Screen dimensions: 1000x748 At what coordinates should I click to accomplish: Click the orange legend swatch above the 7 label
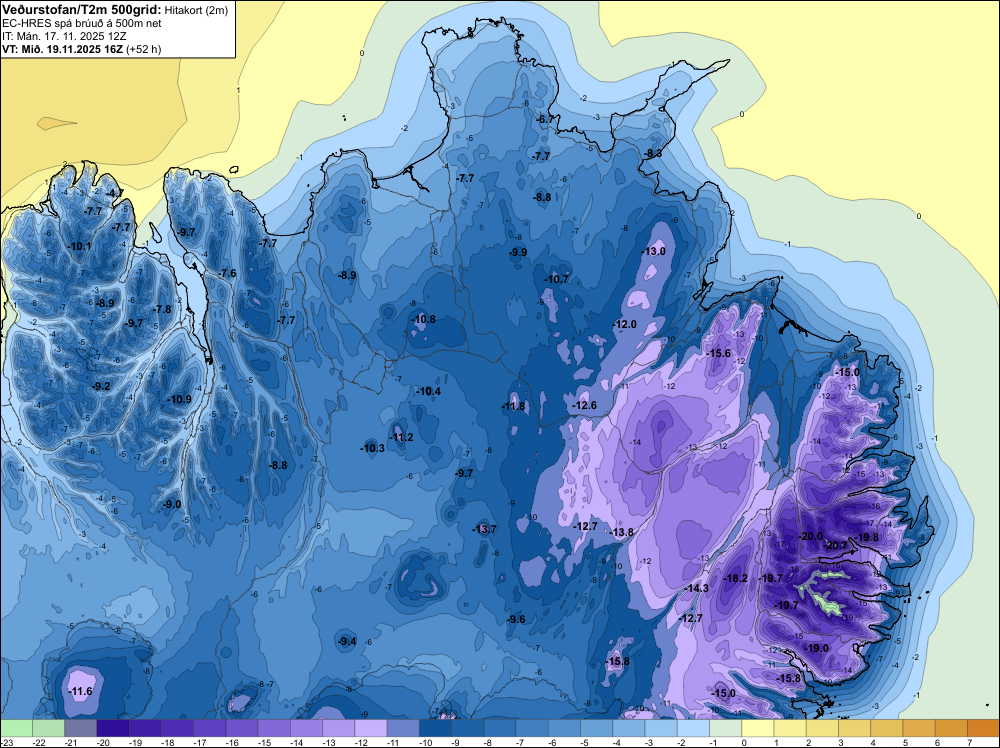click(984, 728)
